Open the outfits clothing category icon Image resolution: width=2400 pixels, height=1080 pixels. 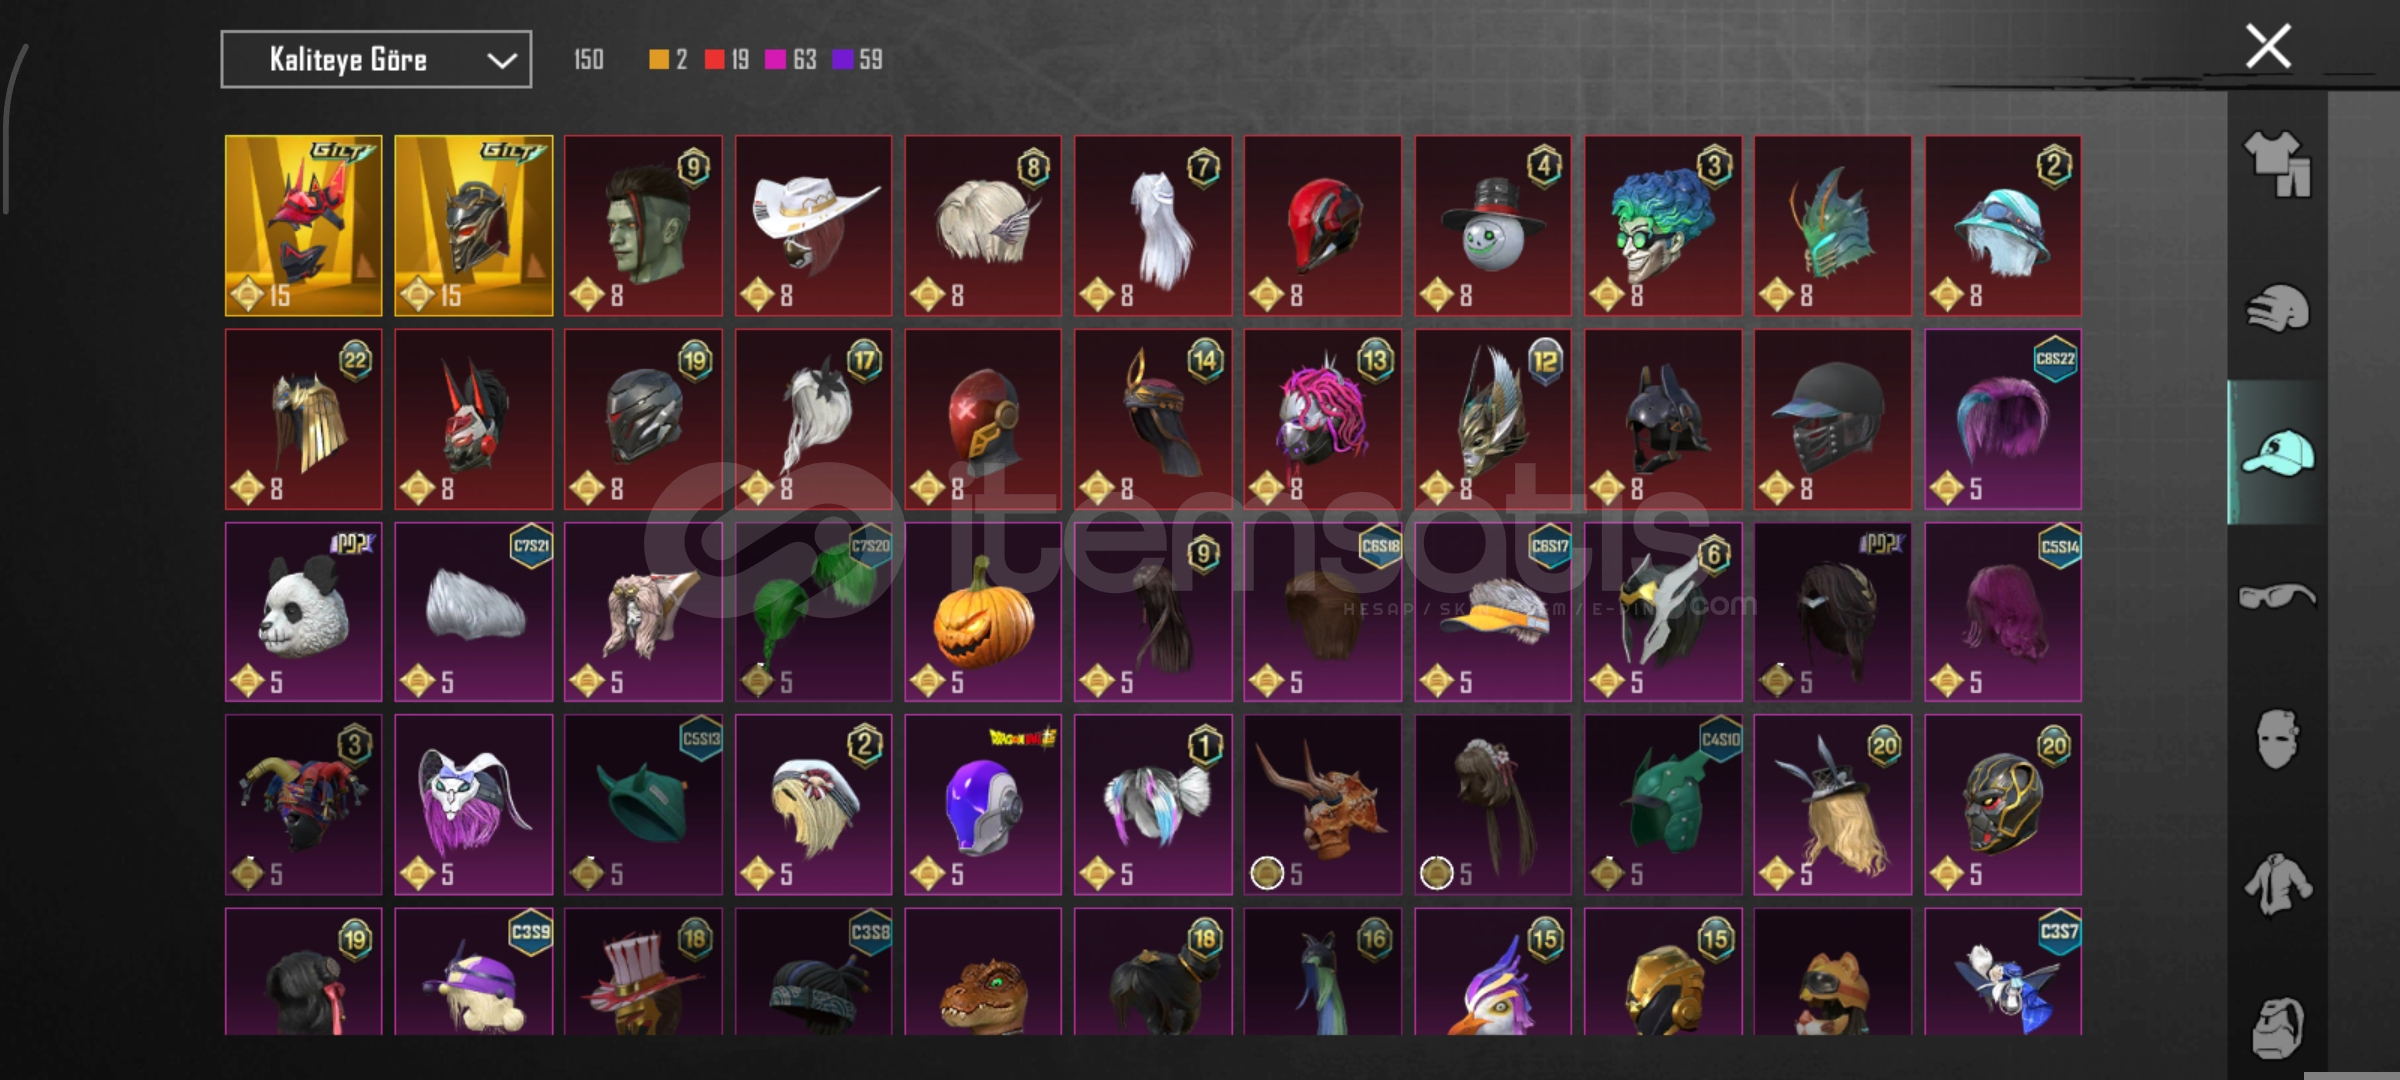coord(2277,164)
